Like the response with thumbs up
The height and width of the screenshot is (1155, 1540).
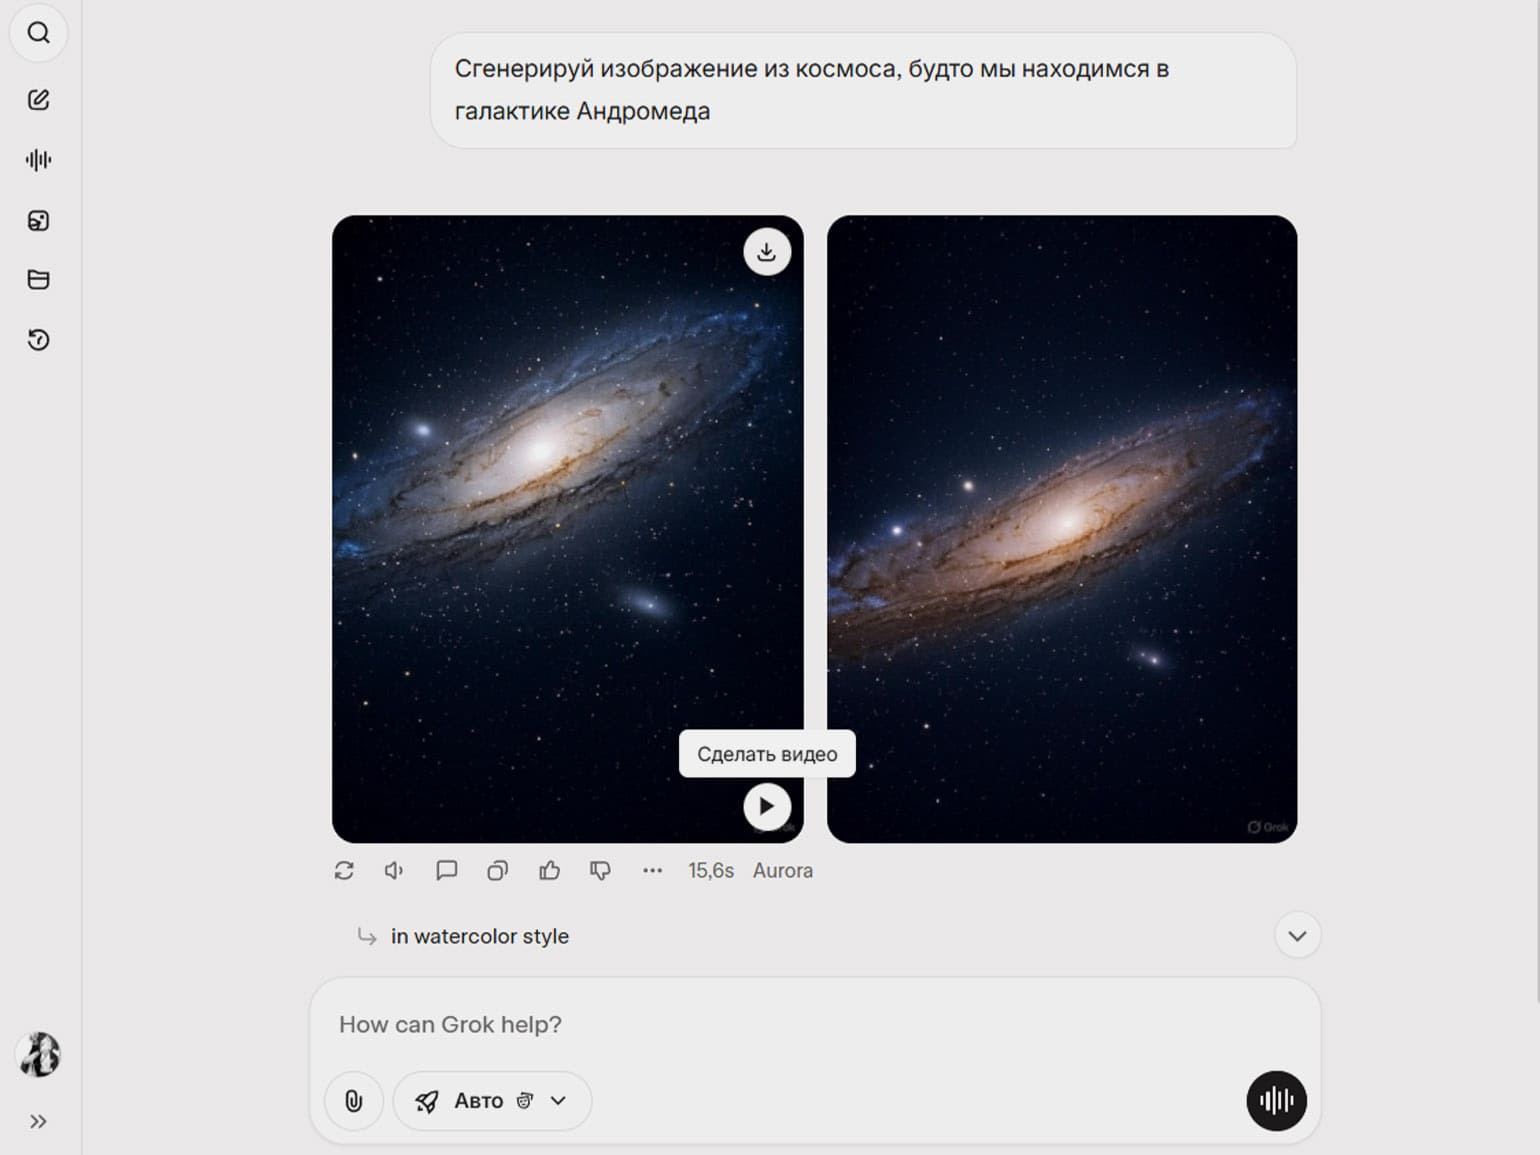pyautogui.click(x=549, y=871)
